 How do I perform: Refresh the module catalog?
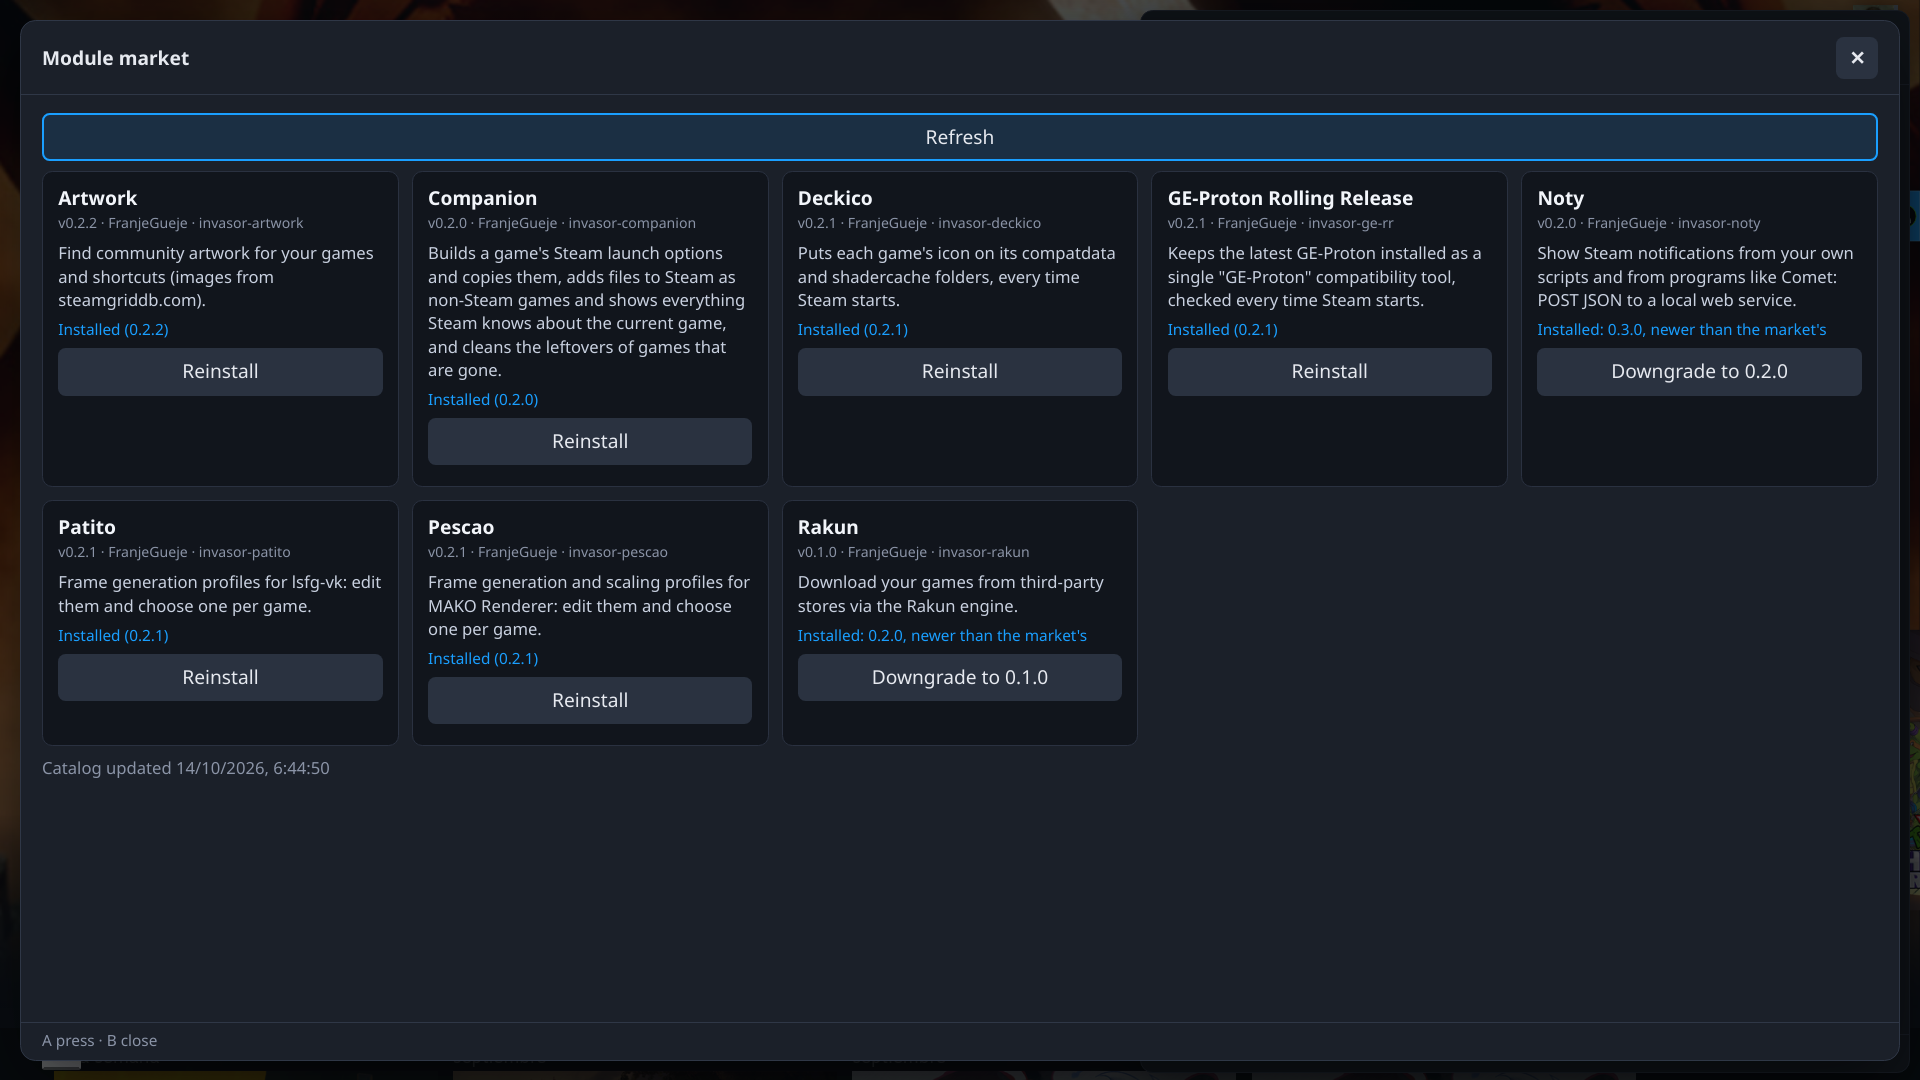coord(959,137)
